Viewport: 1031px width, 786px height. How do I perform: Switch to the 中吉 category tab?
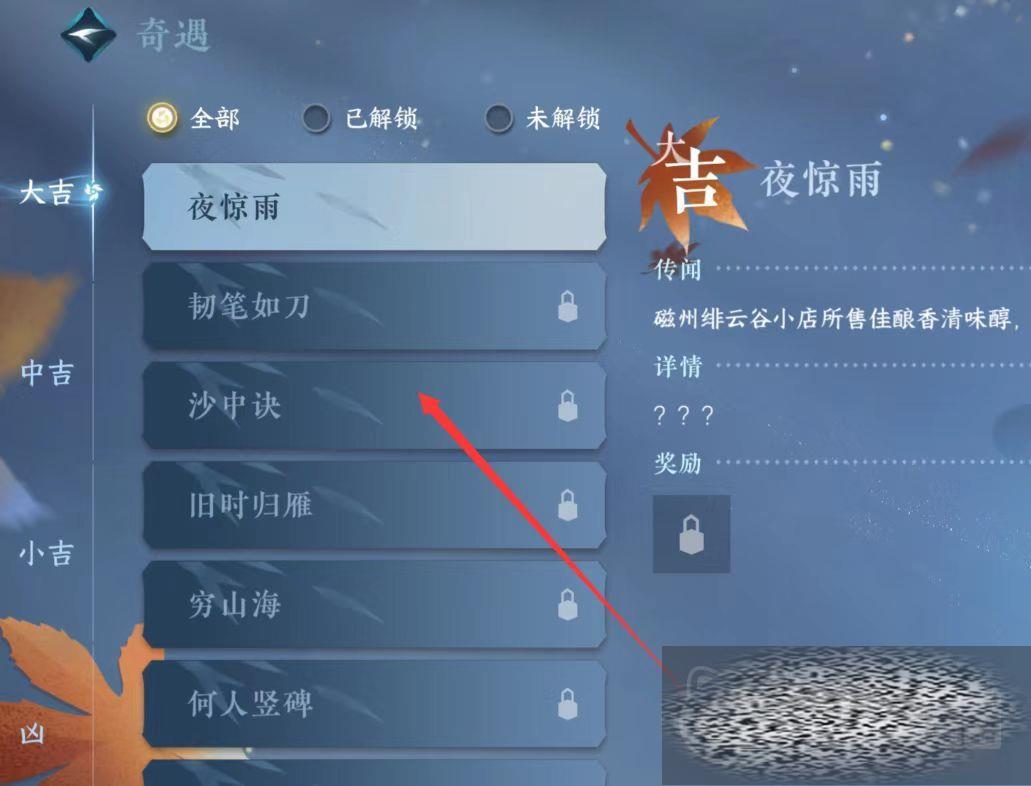click(x=46, y=373)
